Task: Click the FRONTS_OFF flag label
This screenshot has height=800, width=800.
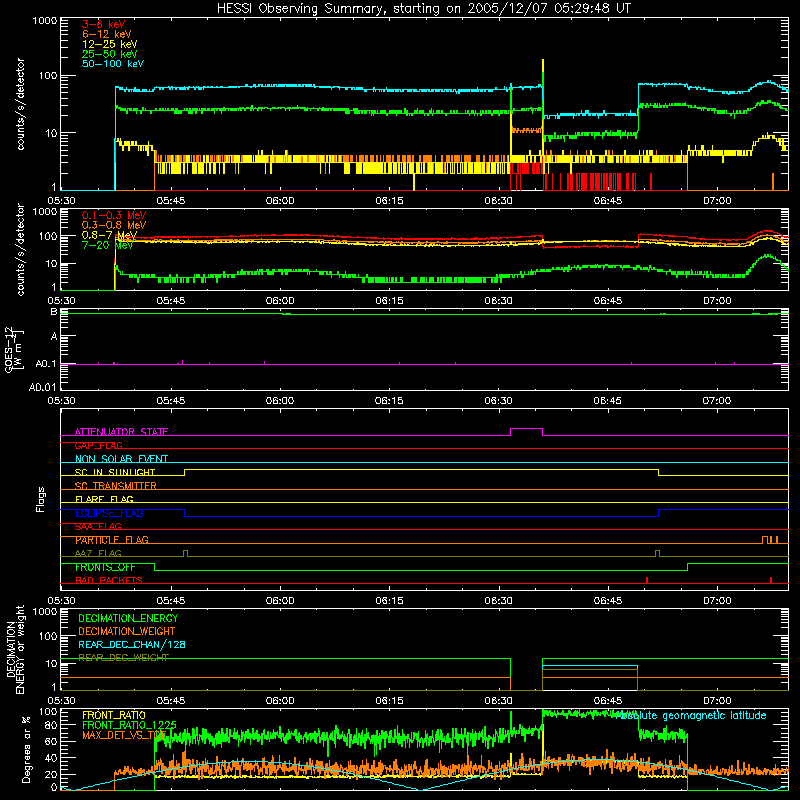Action: pos(105,567)
